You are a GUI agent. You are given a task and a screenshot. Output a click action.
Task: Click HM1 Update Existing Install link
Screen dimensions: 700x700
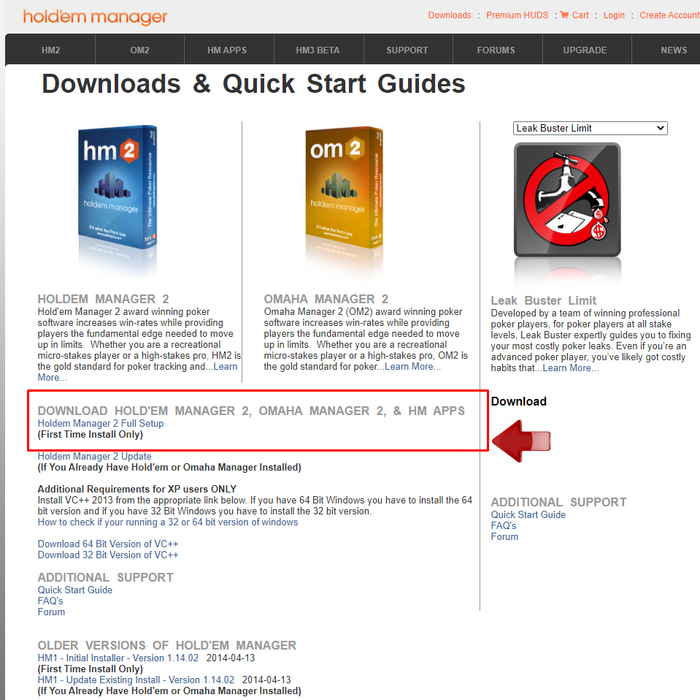[136, 679]
